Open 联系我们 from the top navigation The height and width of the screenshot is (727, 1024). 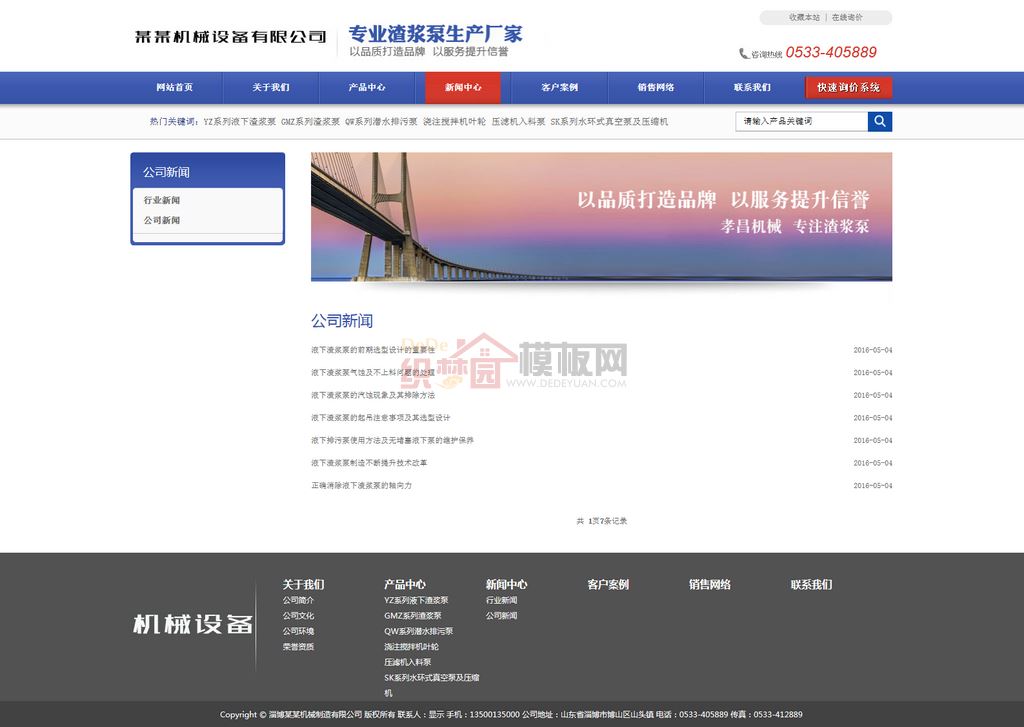coord(752,88)
